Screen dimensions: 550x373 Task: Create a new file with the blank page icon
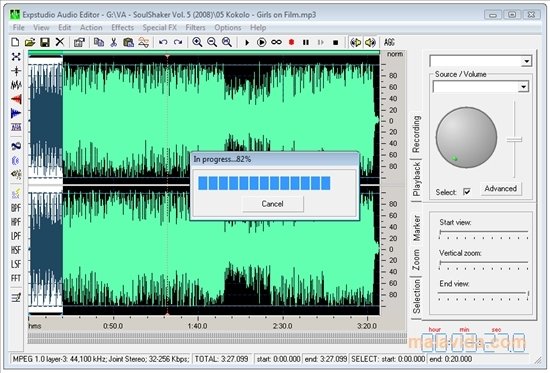(x=15, y=42)
